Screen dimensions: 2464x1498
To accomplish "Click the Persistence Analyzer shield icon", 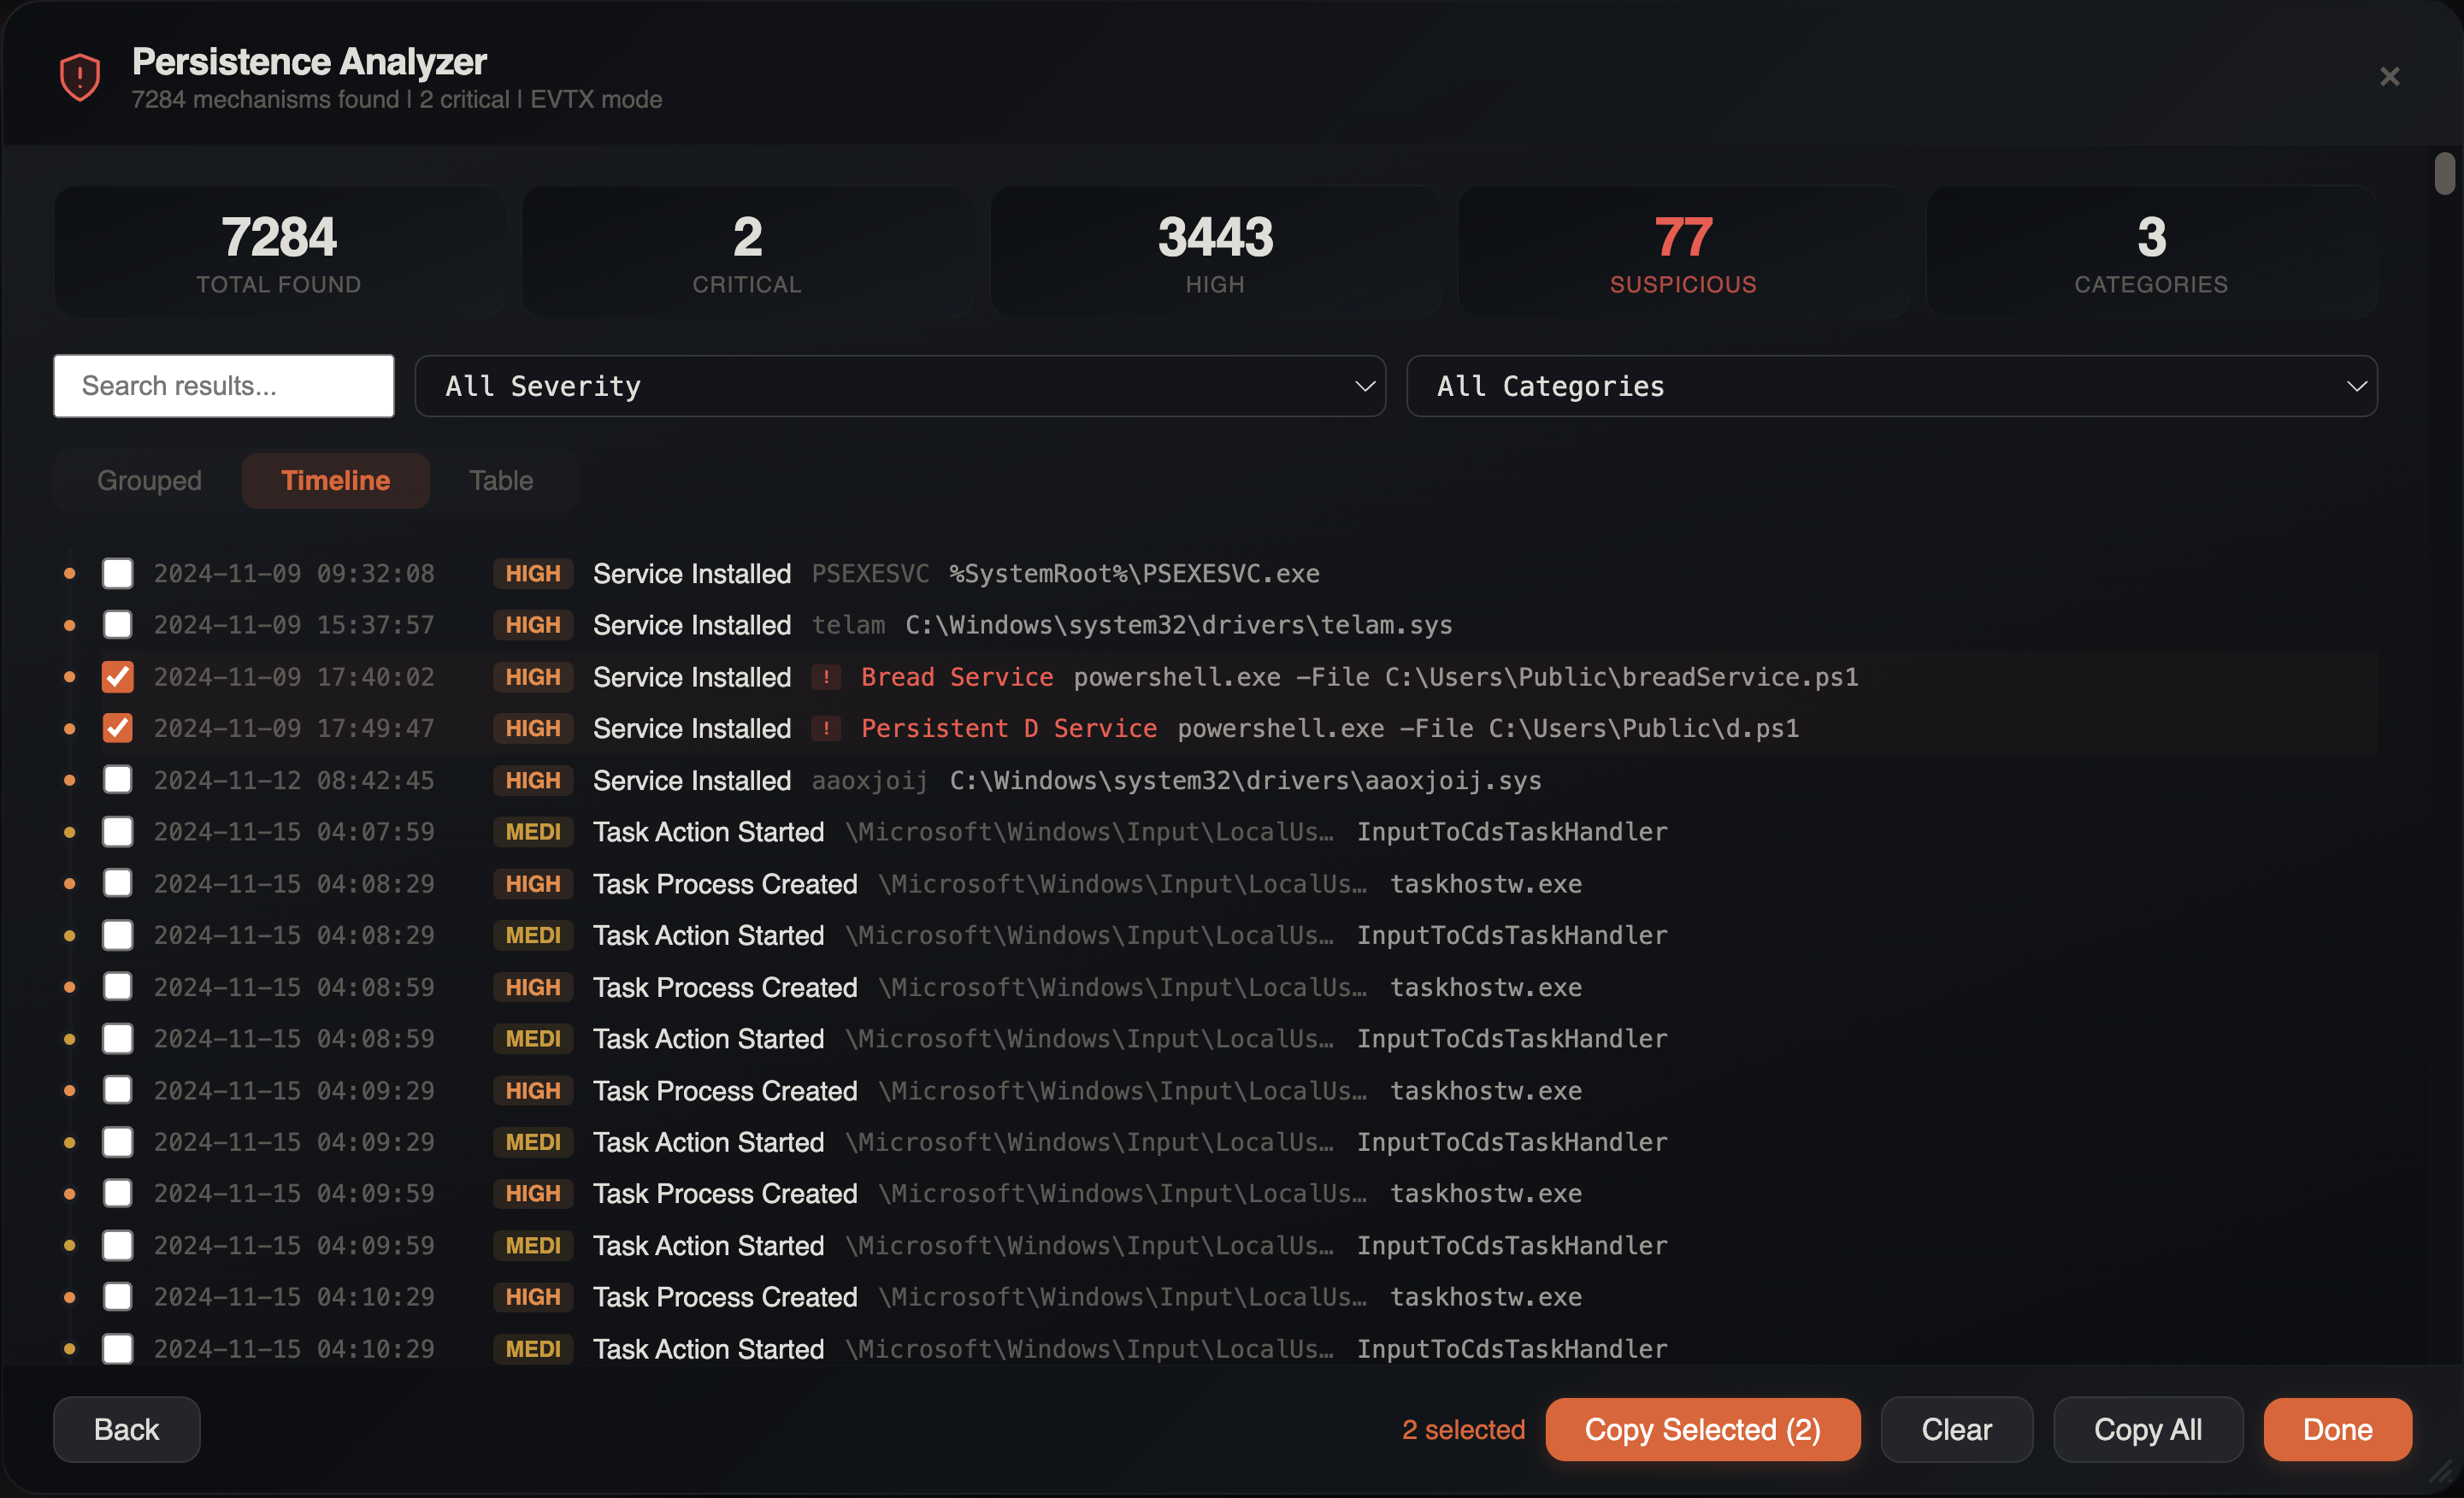I will click(79, 76).
